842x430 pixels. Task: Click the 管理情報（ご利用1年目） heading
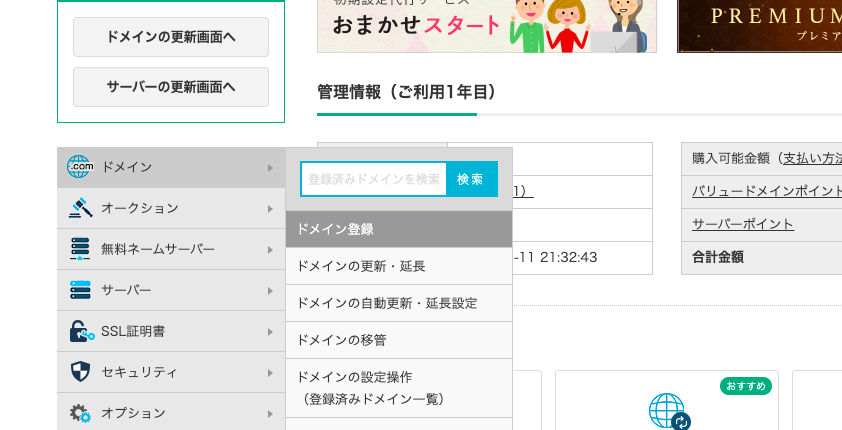(407, 92)
